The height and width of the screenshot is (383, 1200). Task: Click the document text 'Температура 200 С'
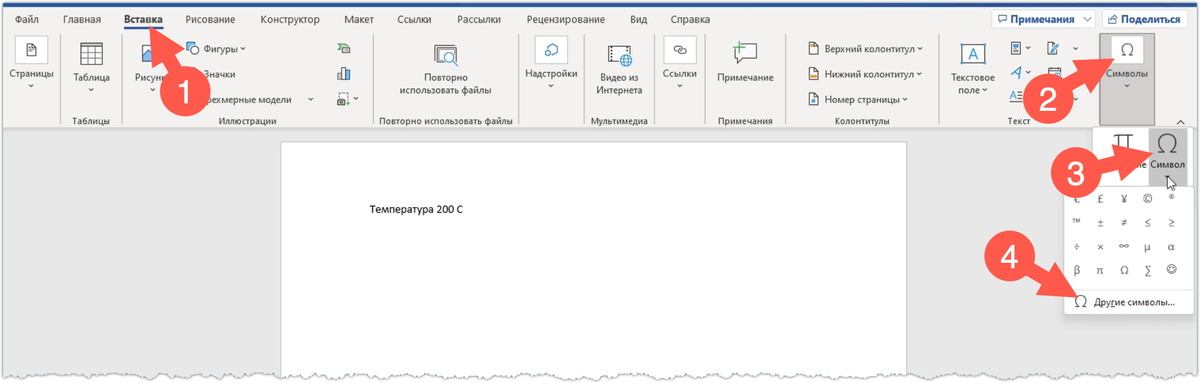tap(417, 210)
